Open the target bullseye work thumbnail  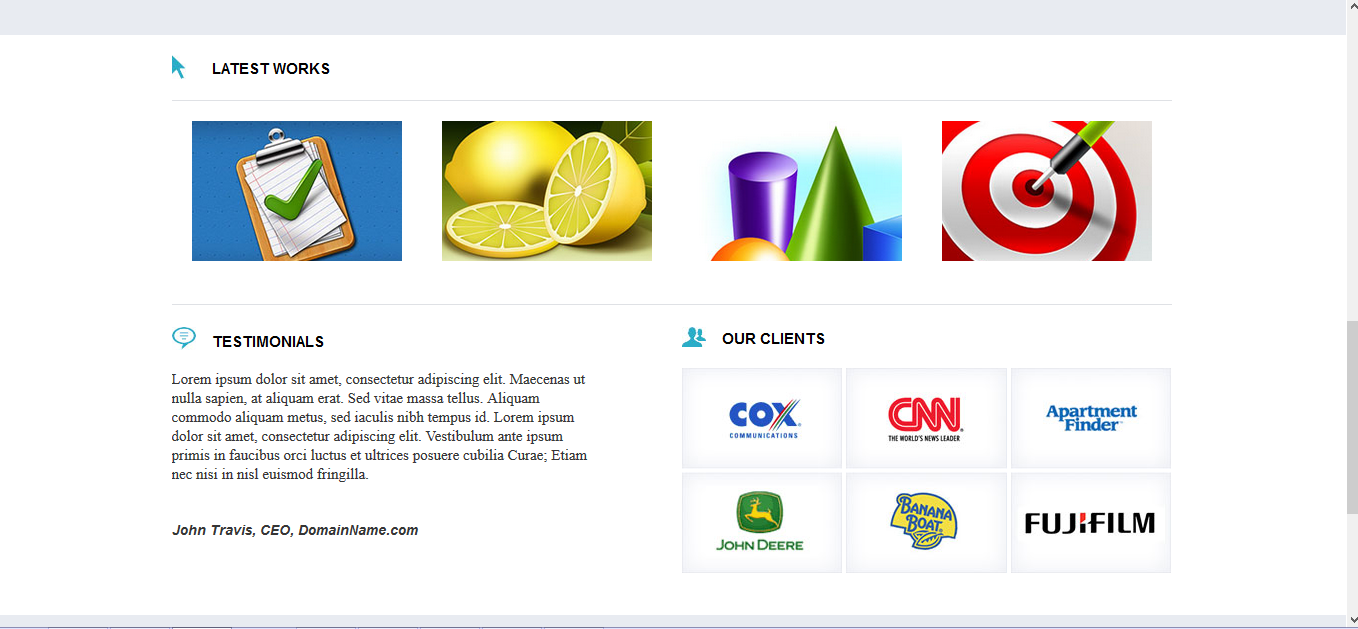(x=1047, y=191)
